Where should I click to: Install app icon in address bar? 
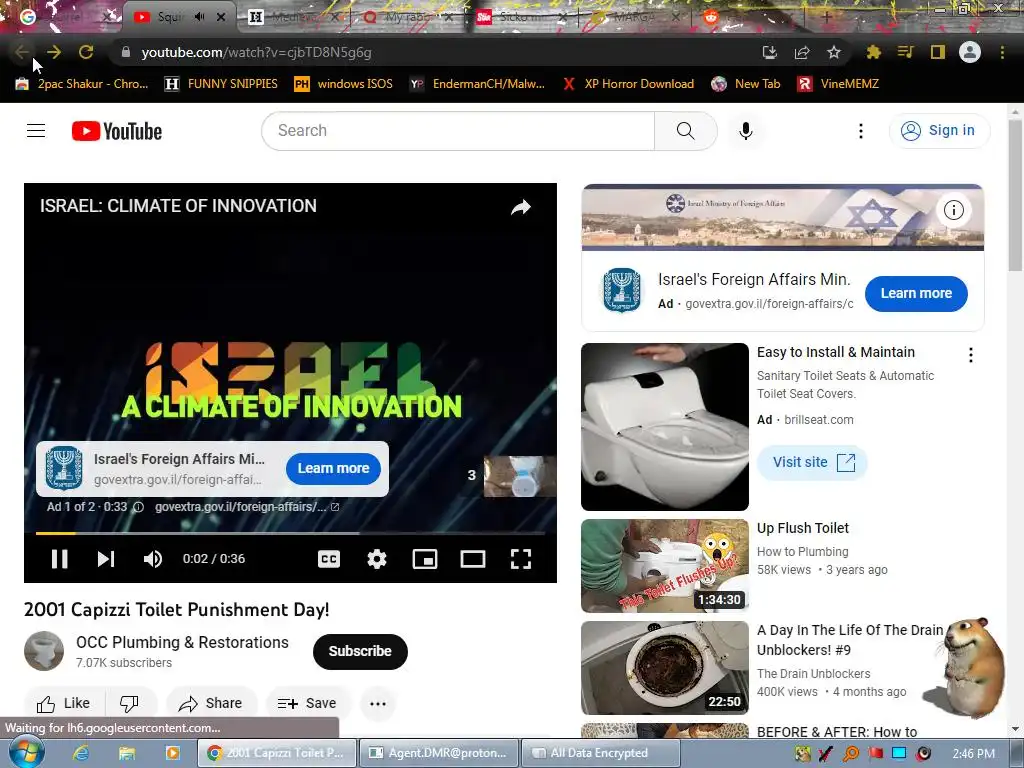[x=770, y=52]
